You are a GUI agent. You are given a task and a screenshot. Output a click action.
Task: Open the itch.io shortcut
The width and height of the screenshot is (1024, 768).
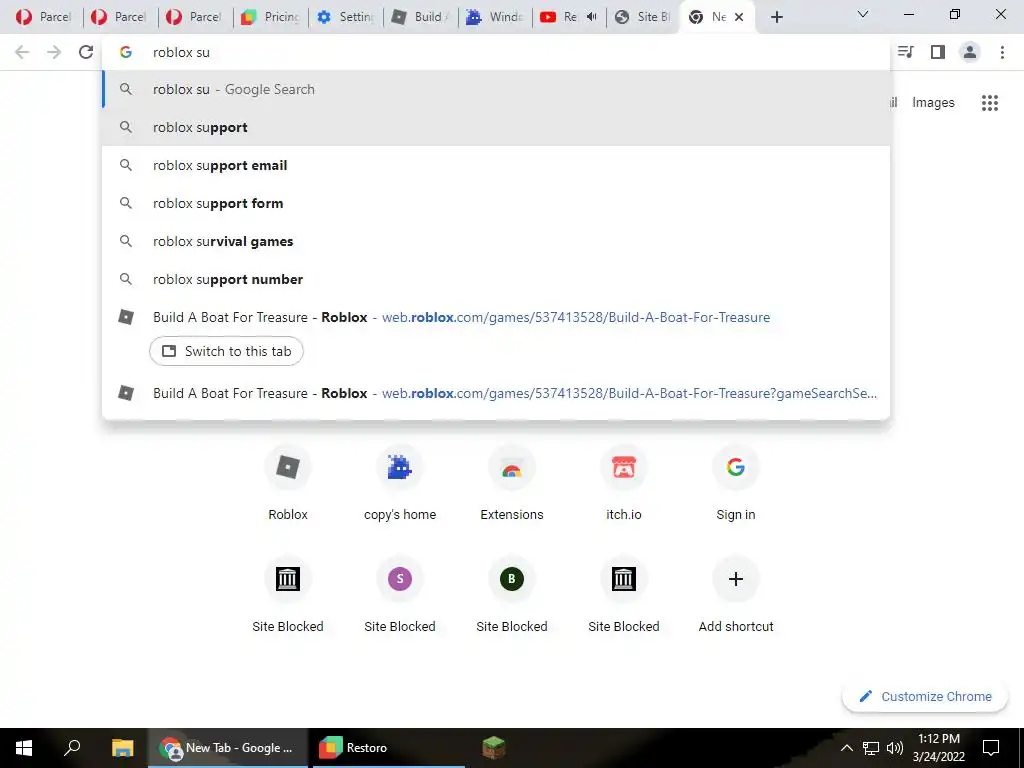coord(624,483)
